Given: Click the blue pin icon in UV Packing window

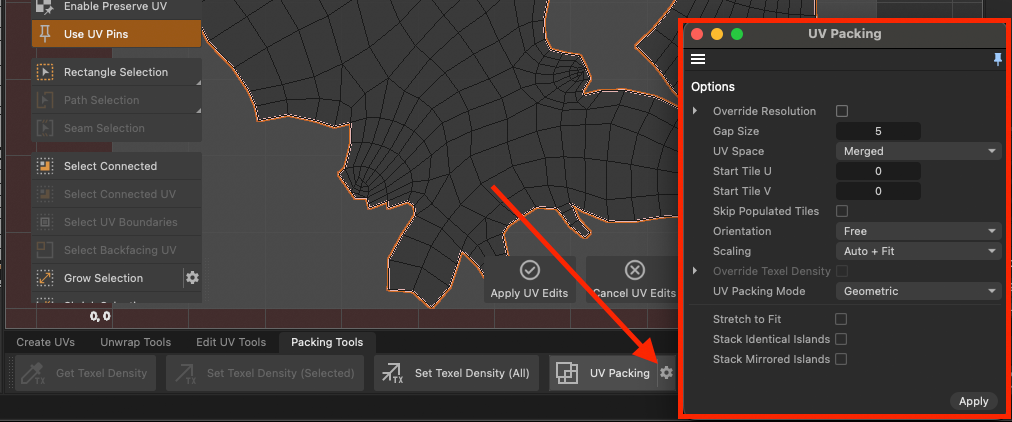Looking at the screenshot, I should point(998,59).
